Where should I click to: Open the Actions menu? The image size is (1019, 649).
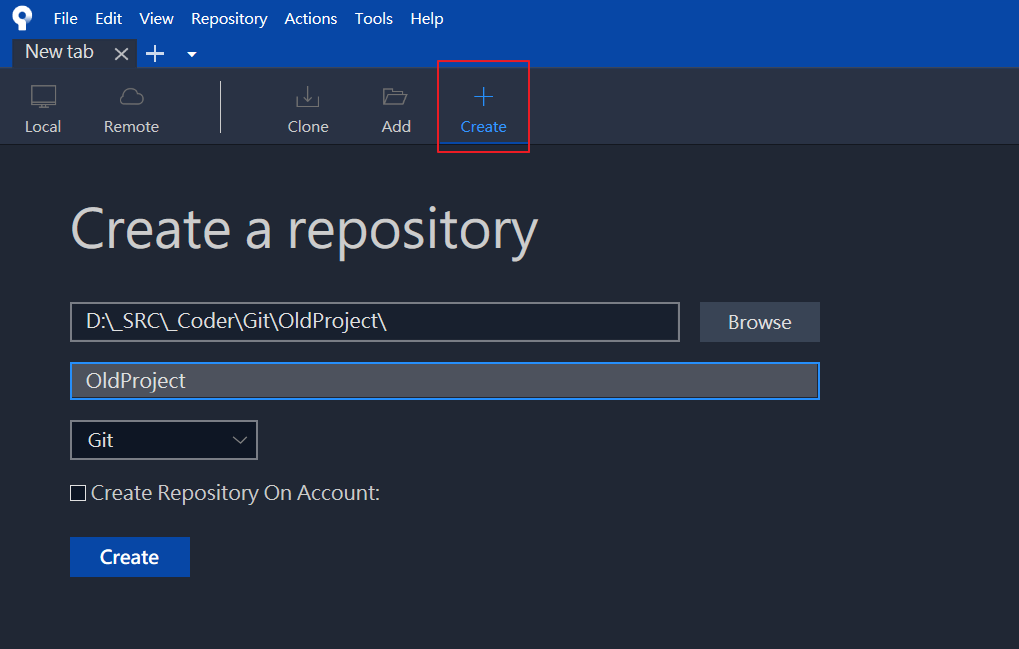tap(311, 19)
